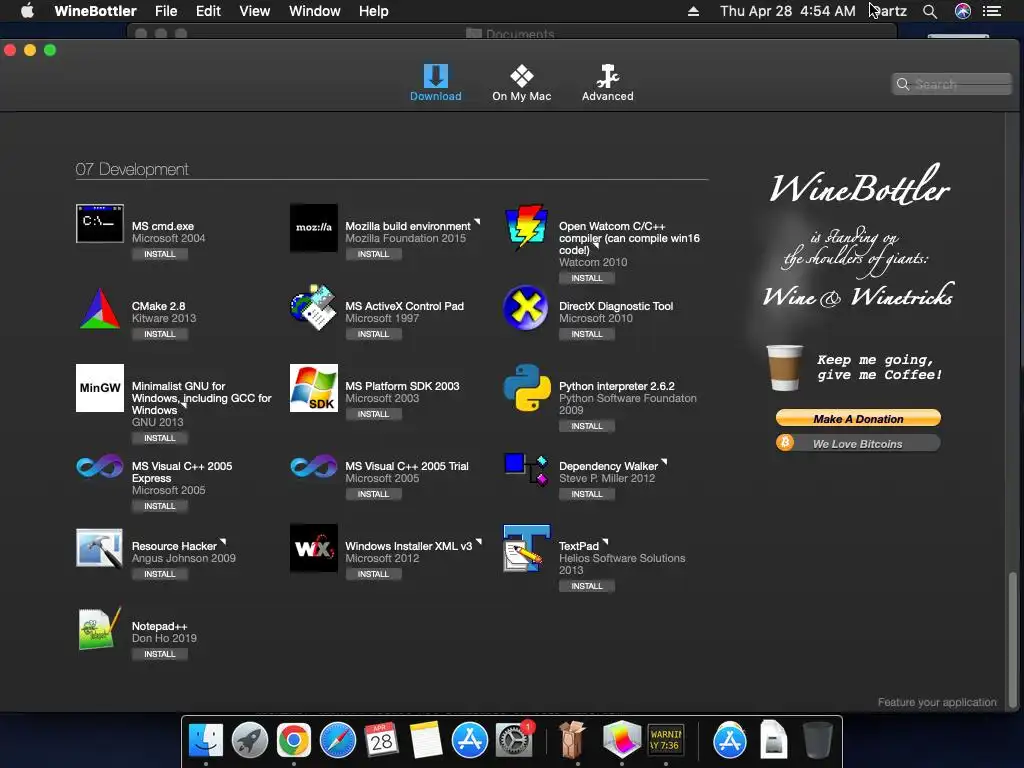1024x768 pixels.
Task: Install MS cmd.exe
Action: tap(159, 254)
